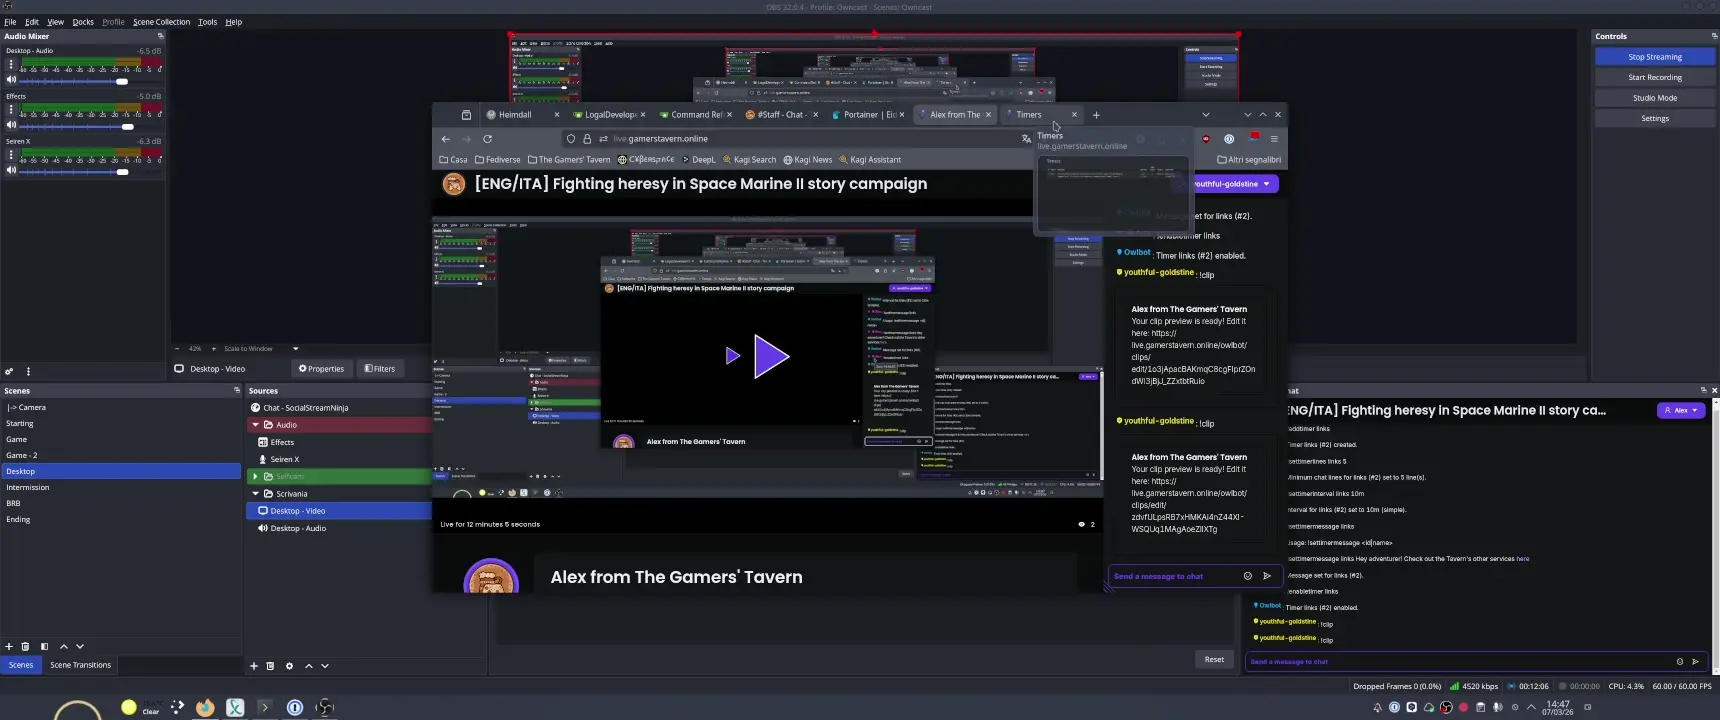Move selected source up with arrow icon

[x=309, y=666]
